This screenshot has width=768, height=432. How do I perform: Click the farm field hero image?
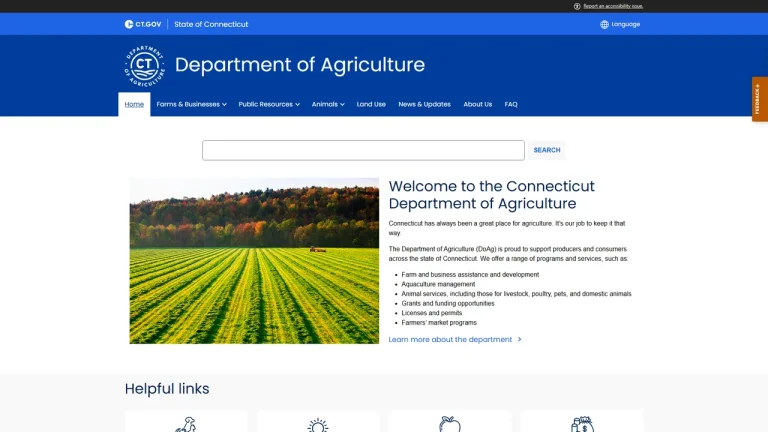coord(254,261)
